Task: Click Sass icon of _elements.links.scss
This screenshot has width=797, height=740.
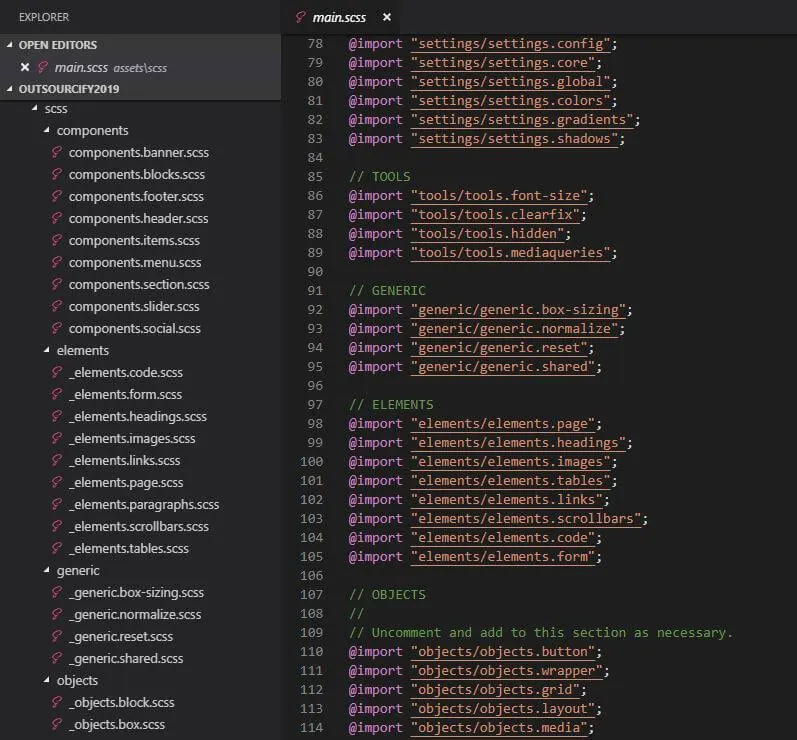Action: (x=57, y=460)
